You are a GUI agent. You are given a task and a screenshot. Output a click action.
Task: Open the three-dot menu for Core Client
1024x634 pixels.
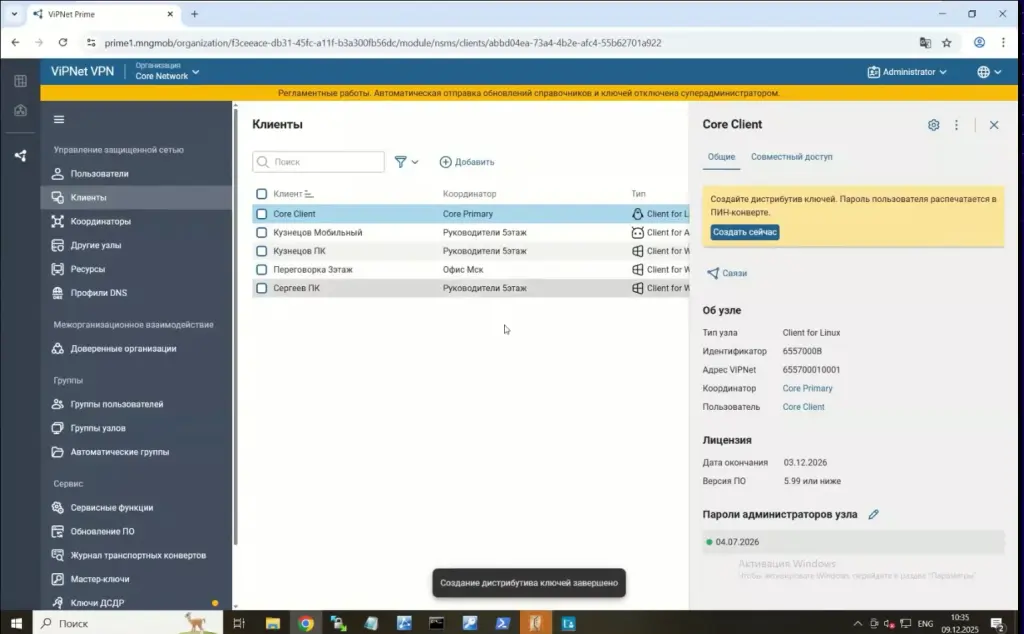coord(956,125)
